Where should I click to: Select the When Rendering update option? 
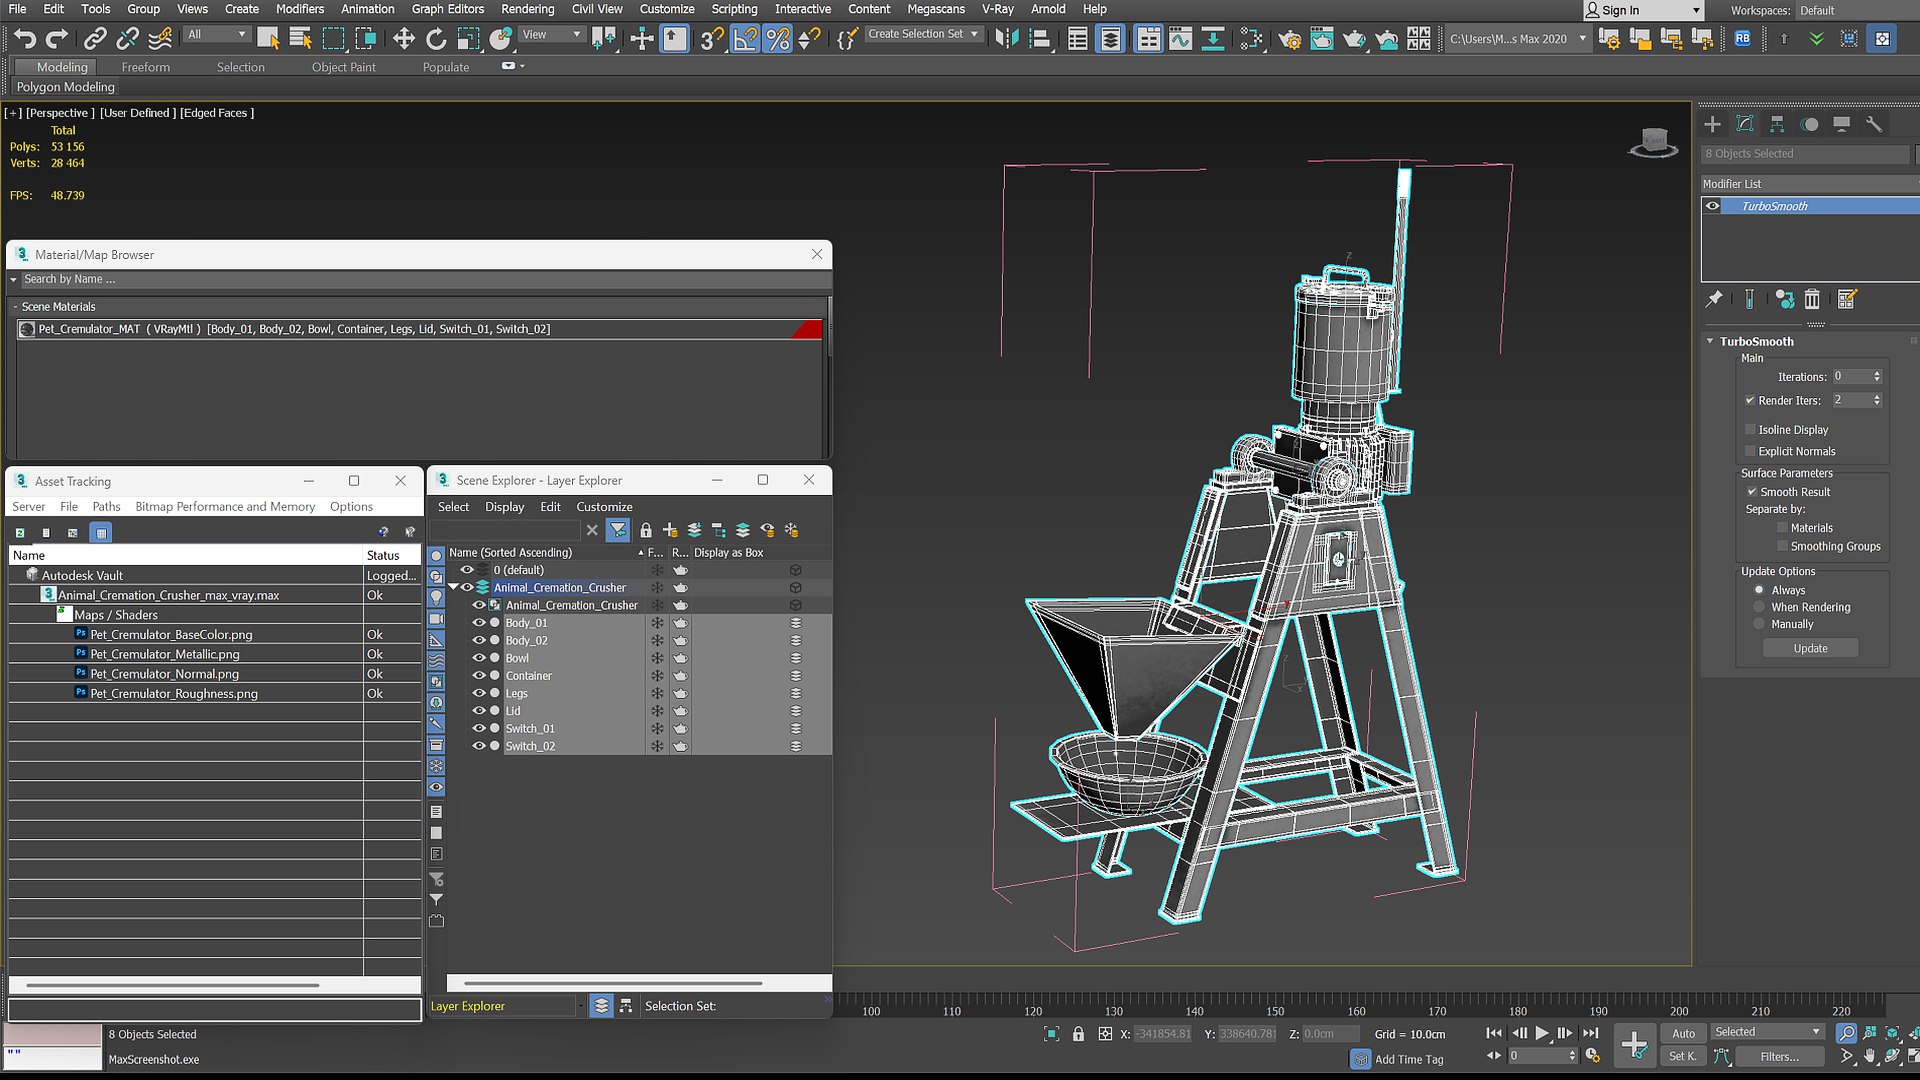(1759, 607)
